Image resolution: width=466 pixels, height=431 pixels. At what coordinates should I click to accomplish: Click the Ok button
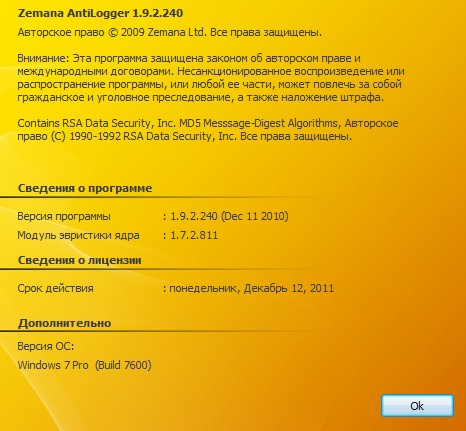(417, 406)
